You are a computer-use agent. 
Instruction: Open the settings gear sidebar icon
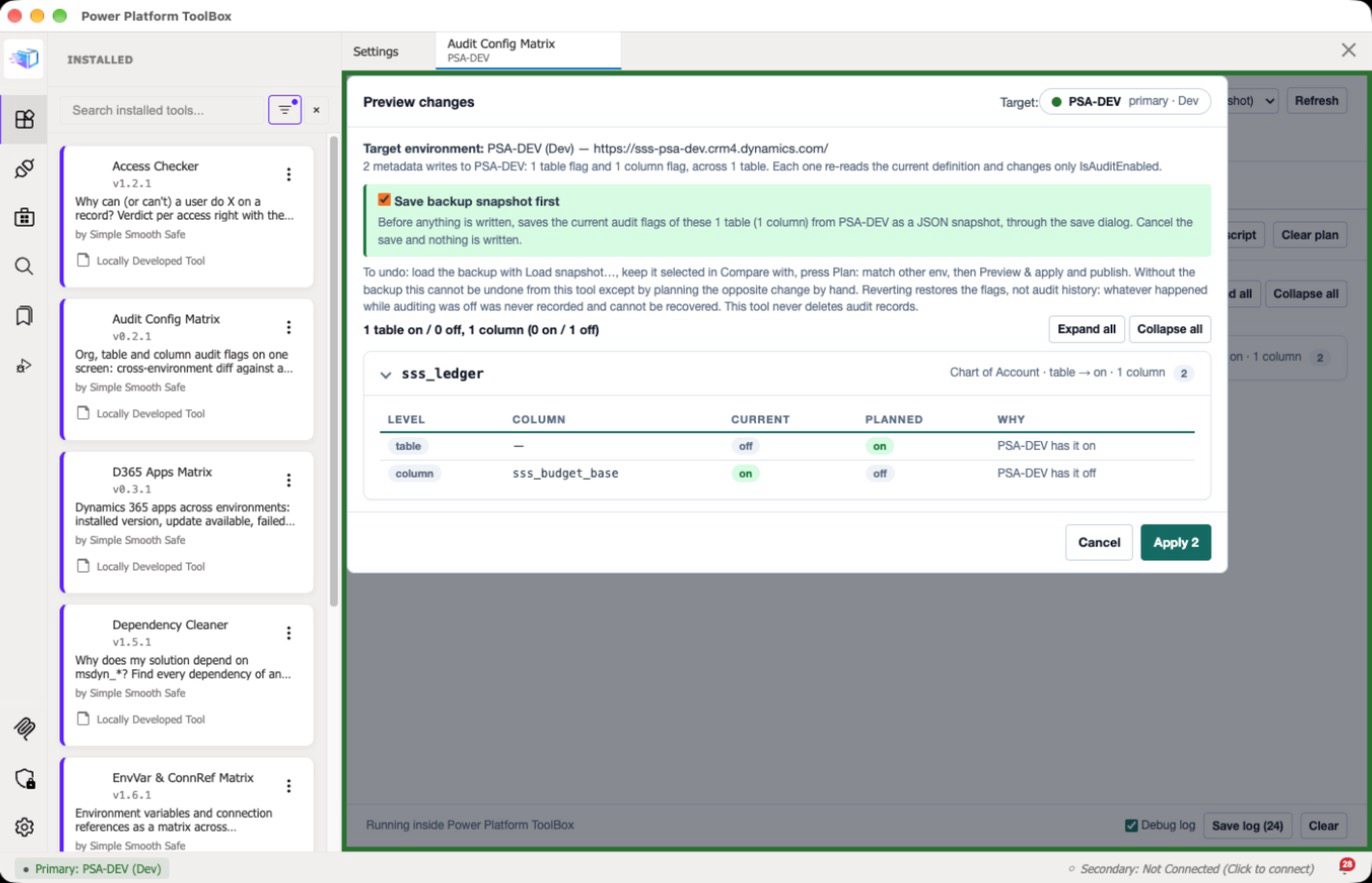click(x=24, y=827)
